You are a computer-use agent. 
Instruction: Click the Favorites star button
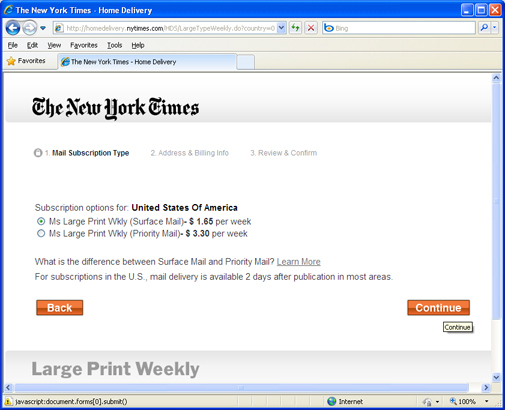[x=26, y=61]
